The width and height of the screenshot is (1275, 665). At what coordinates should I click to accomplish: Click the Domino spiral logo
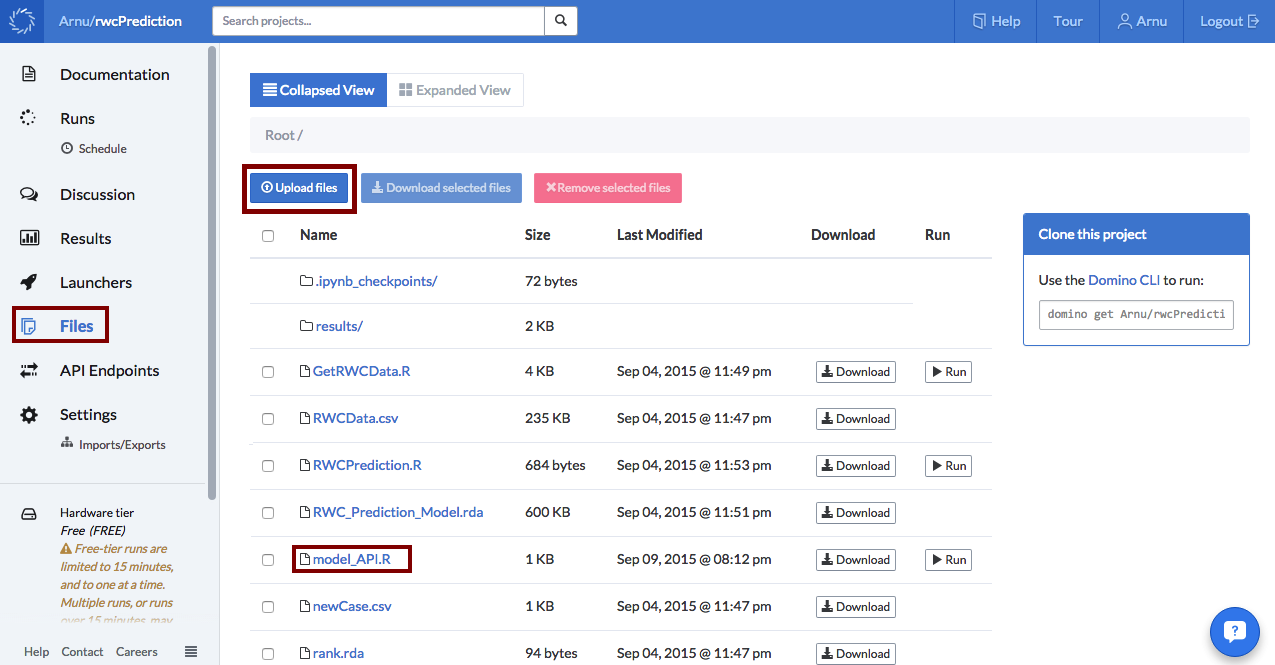click(21, 20)
